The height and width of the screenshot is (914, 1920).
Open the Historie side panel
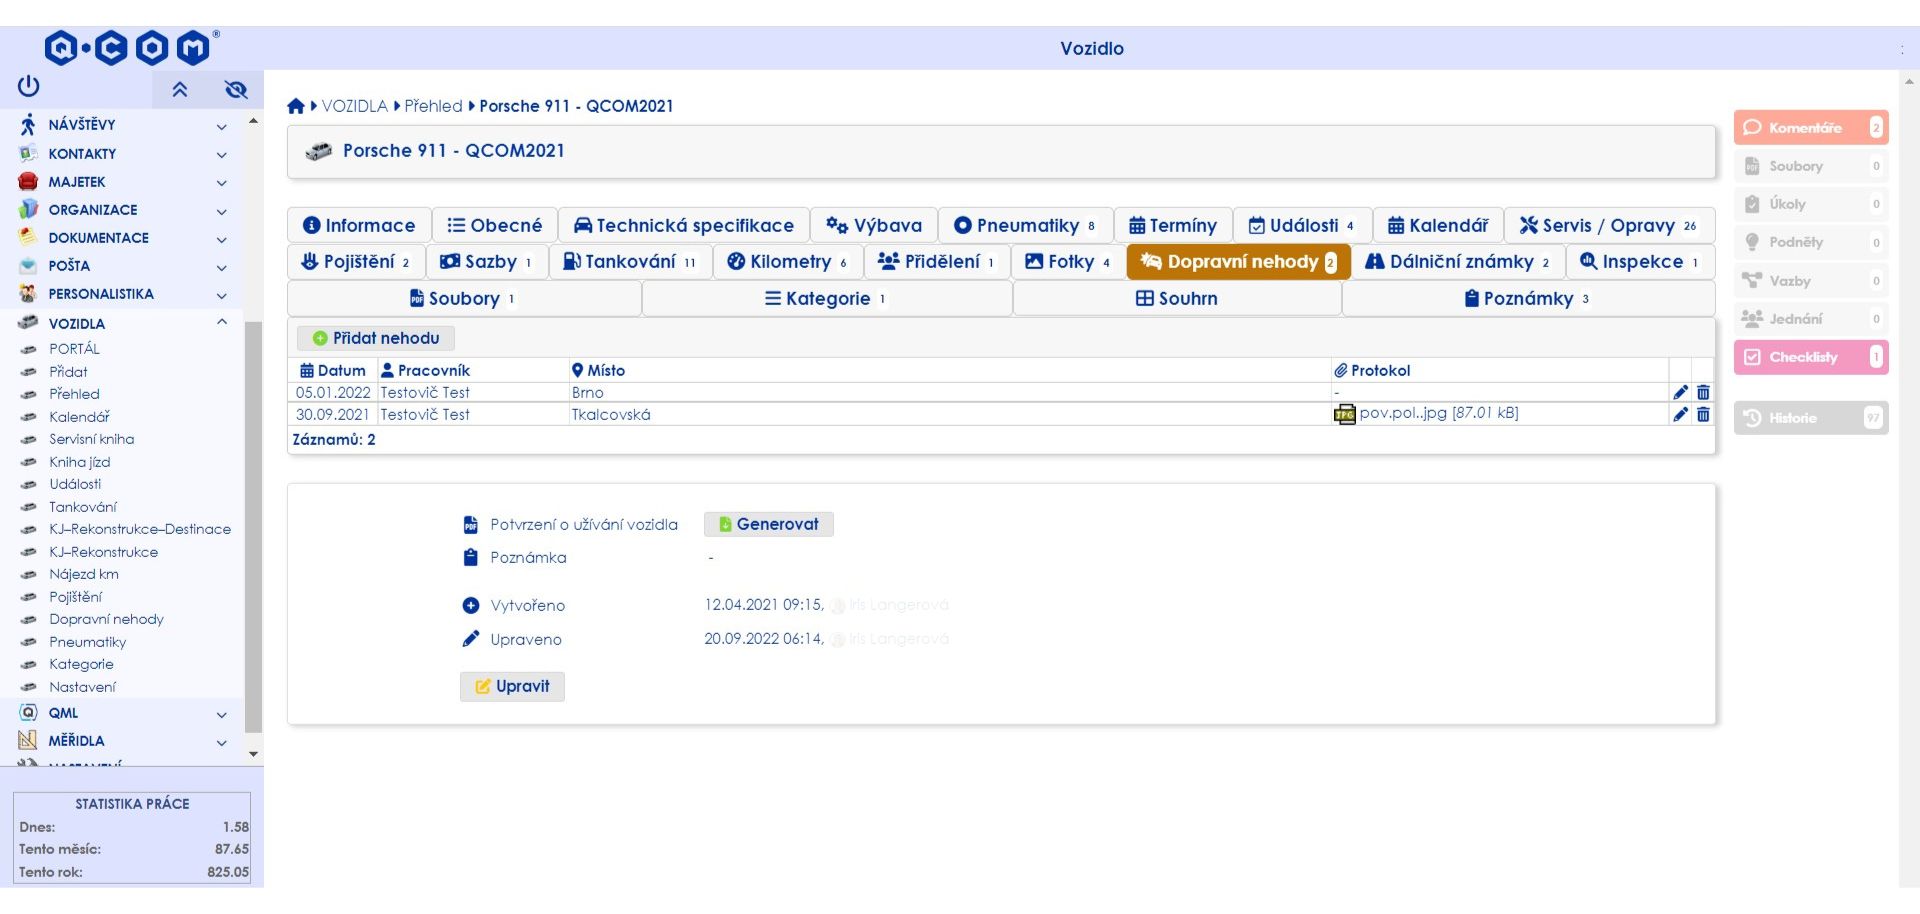[x=1811, y=418]
